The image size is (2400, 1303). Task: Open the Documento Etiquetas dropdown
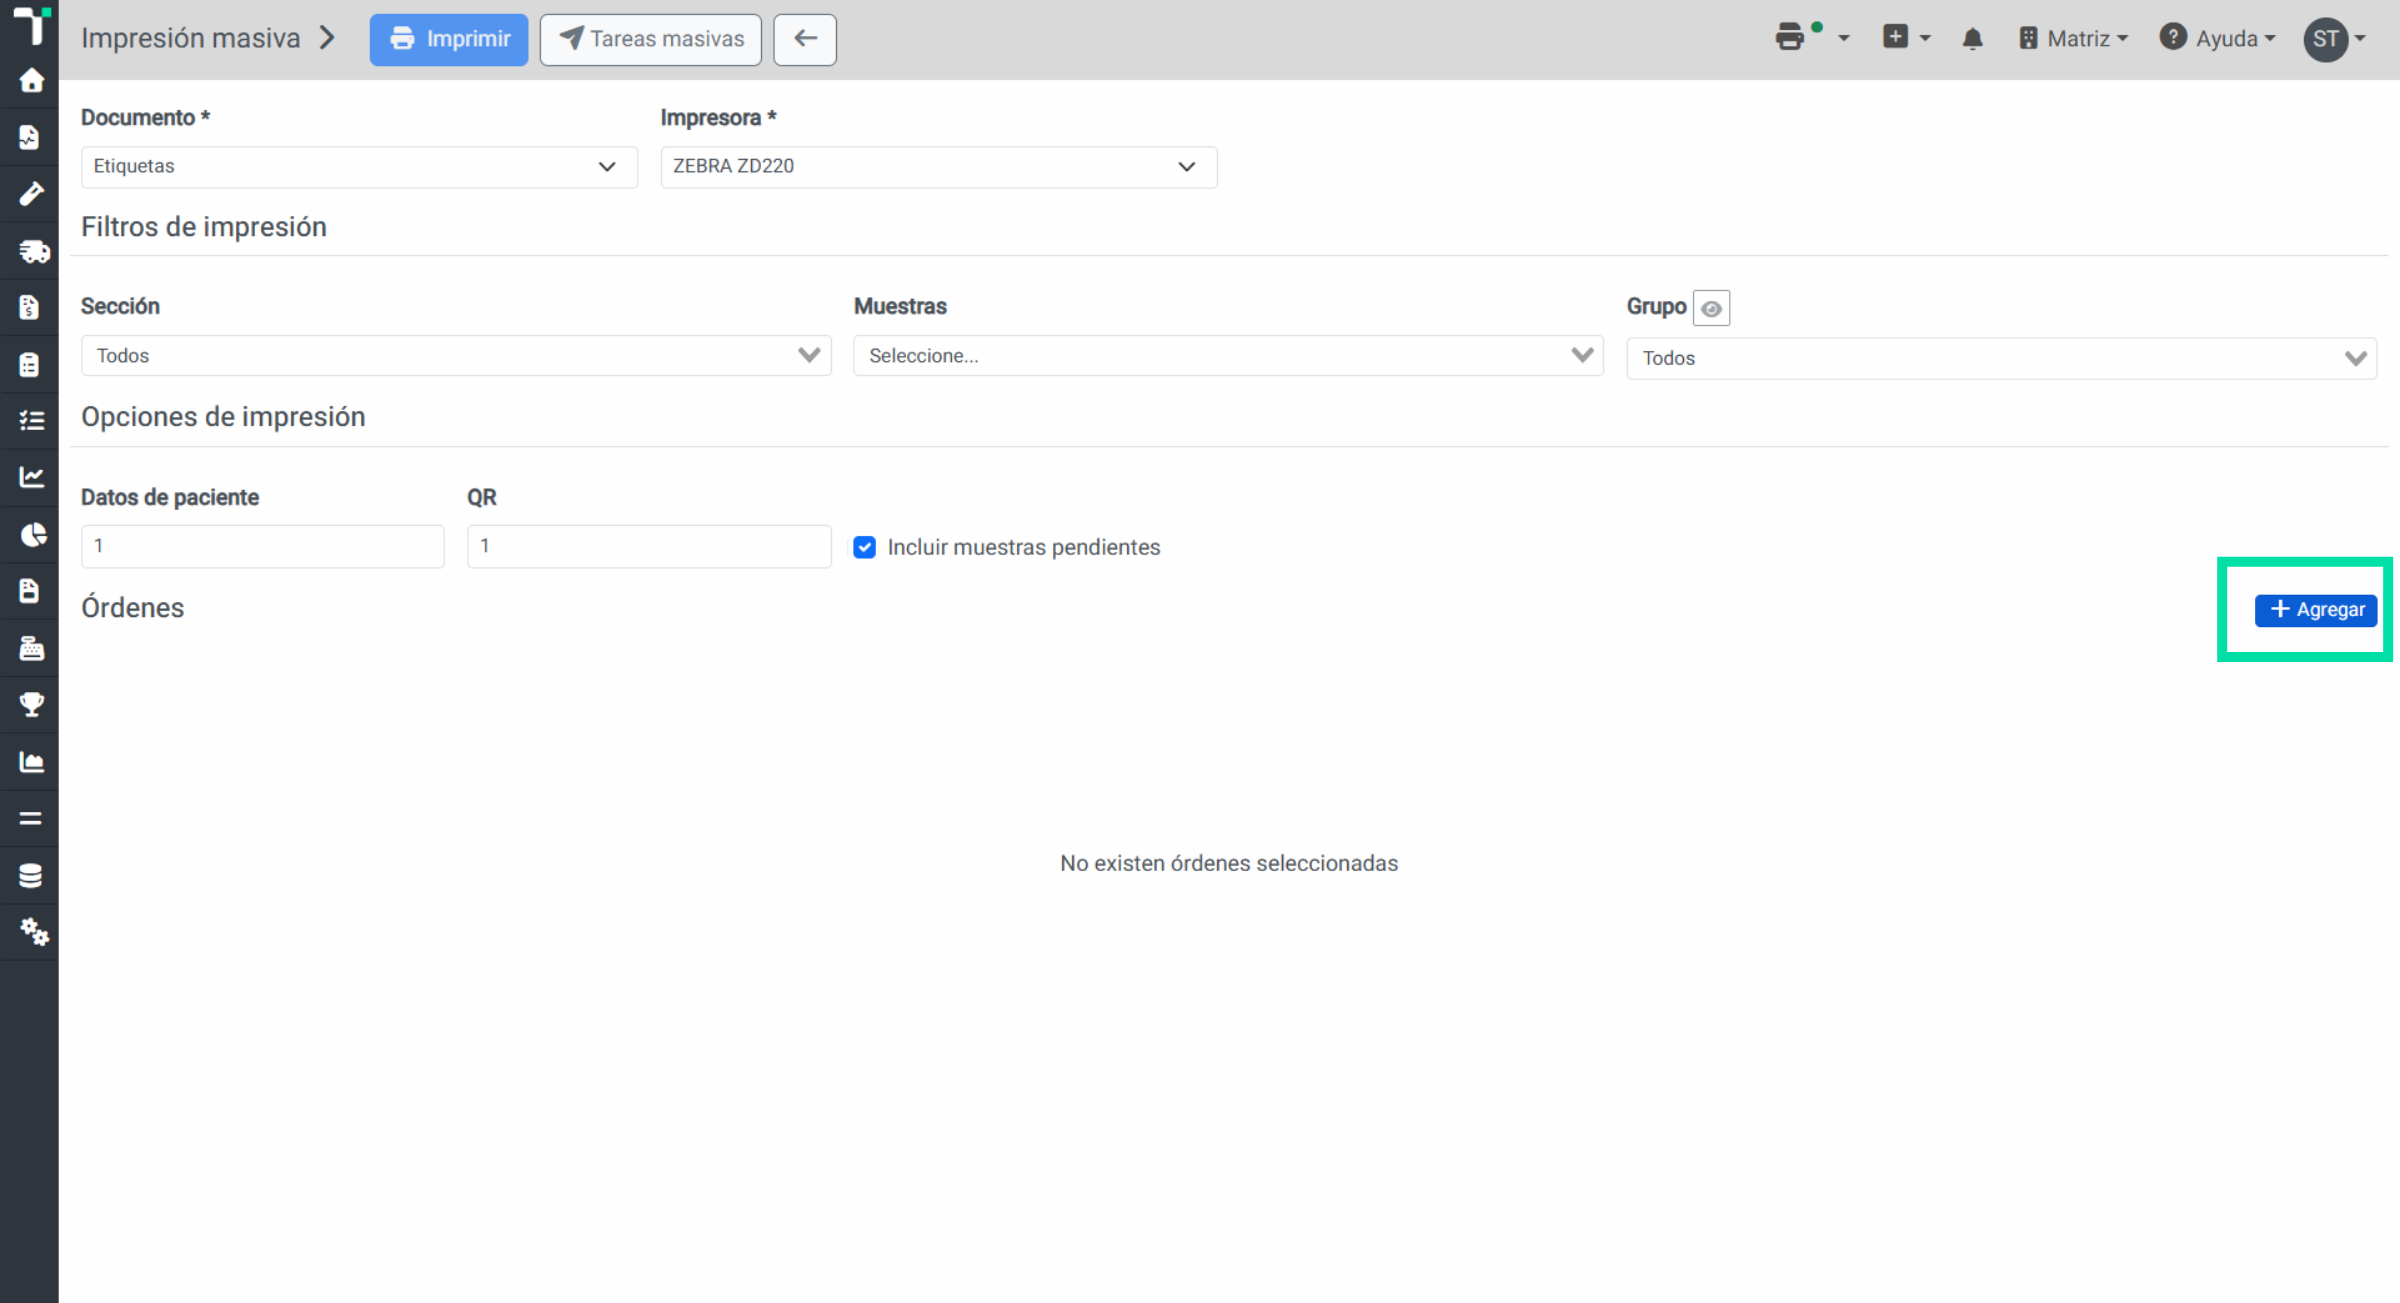tap(359, 166)
